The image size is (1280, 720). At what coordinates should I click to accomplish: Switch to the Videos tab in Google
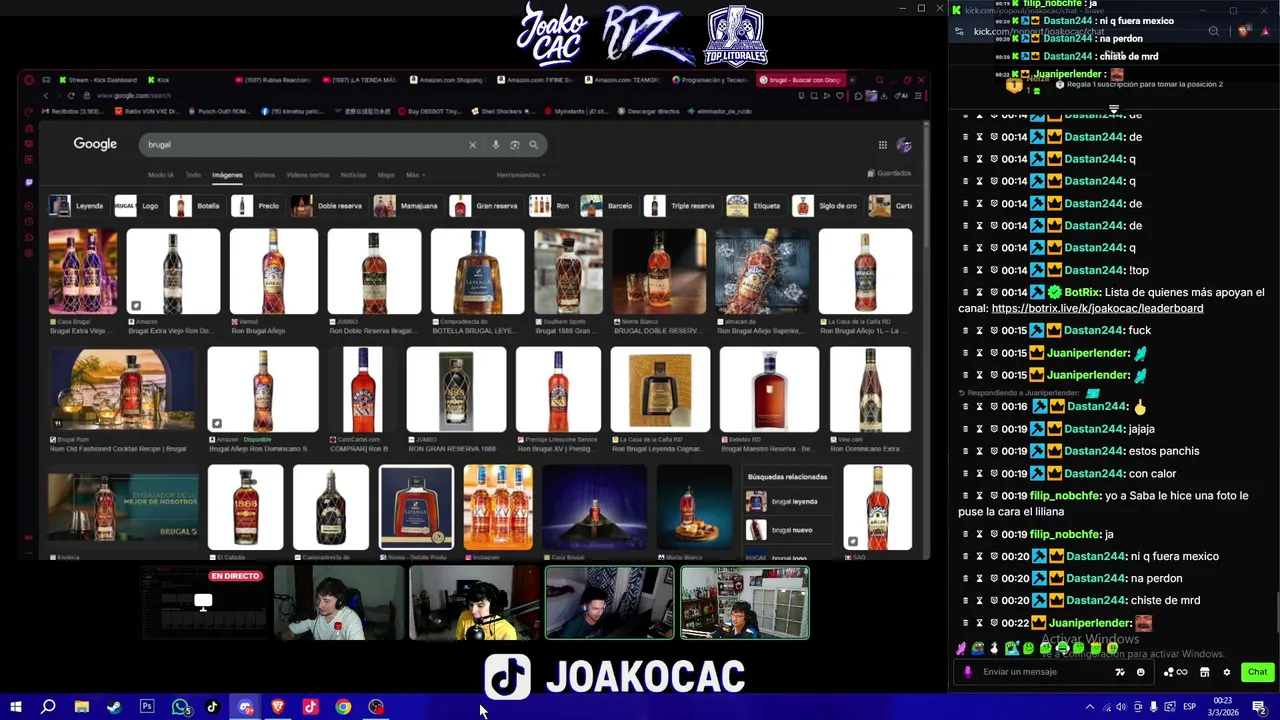[264, 175]
